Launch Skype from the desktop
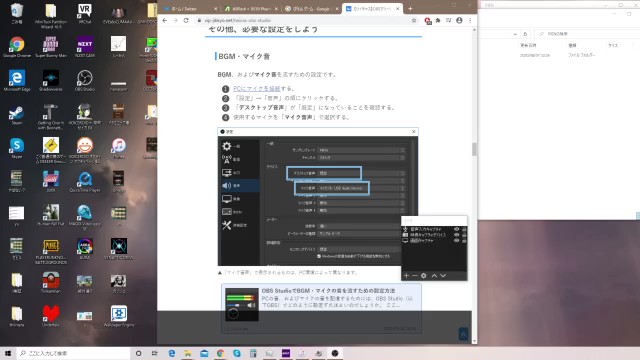Screen dimensions: 640x360 [17, 148]
